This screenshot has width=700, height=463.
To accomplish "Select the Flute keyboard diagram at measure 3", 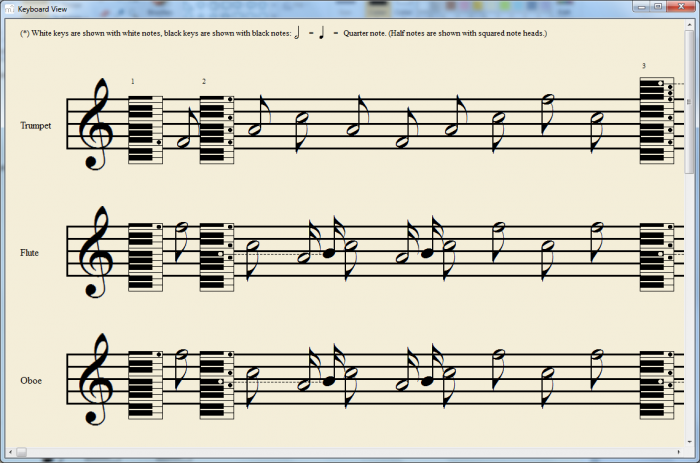I will click(657, 257).
